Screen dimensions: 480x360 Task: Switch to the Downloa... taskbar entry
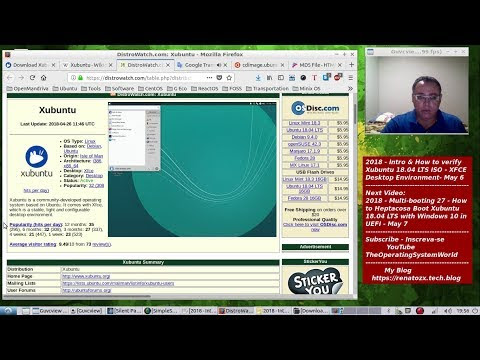tap(311, 311)
